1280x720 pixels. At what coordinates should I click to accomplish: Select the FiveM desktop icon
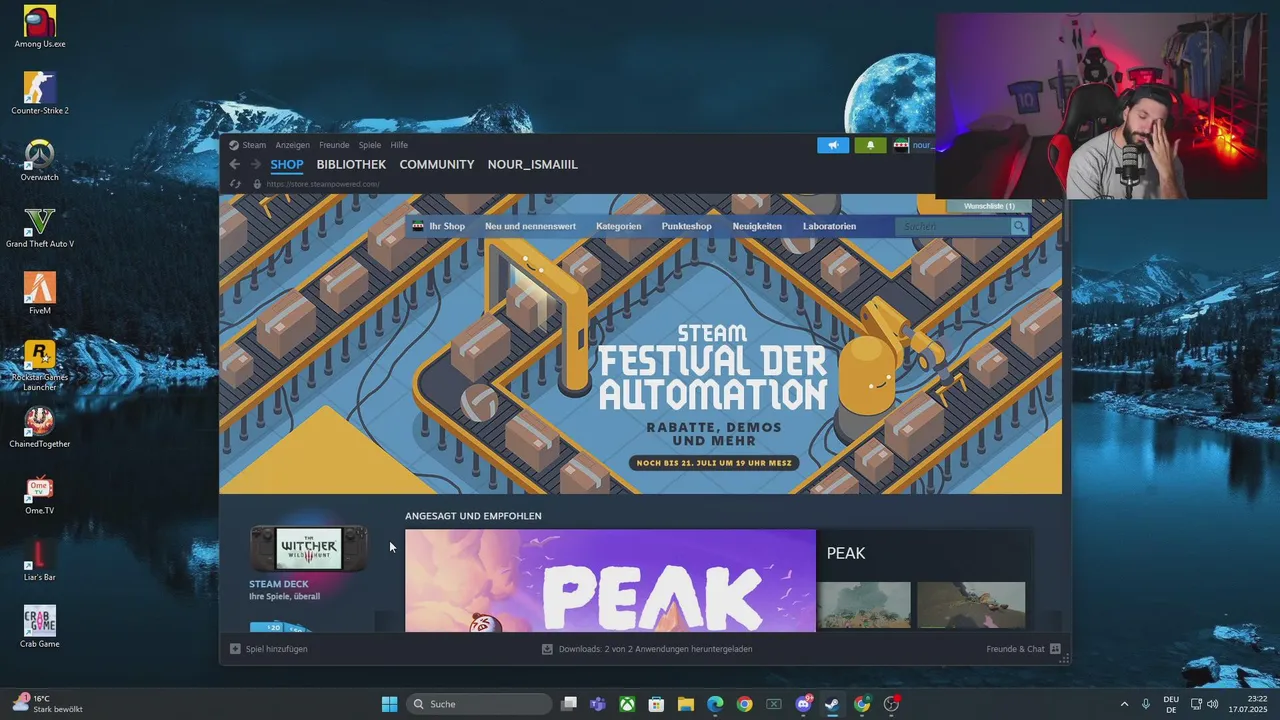(40, 294)
